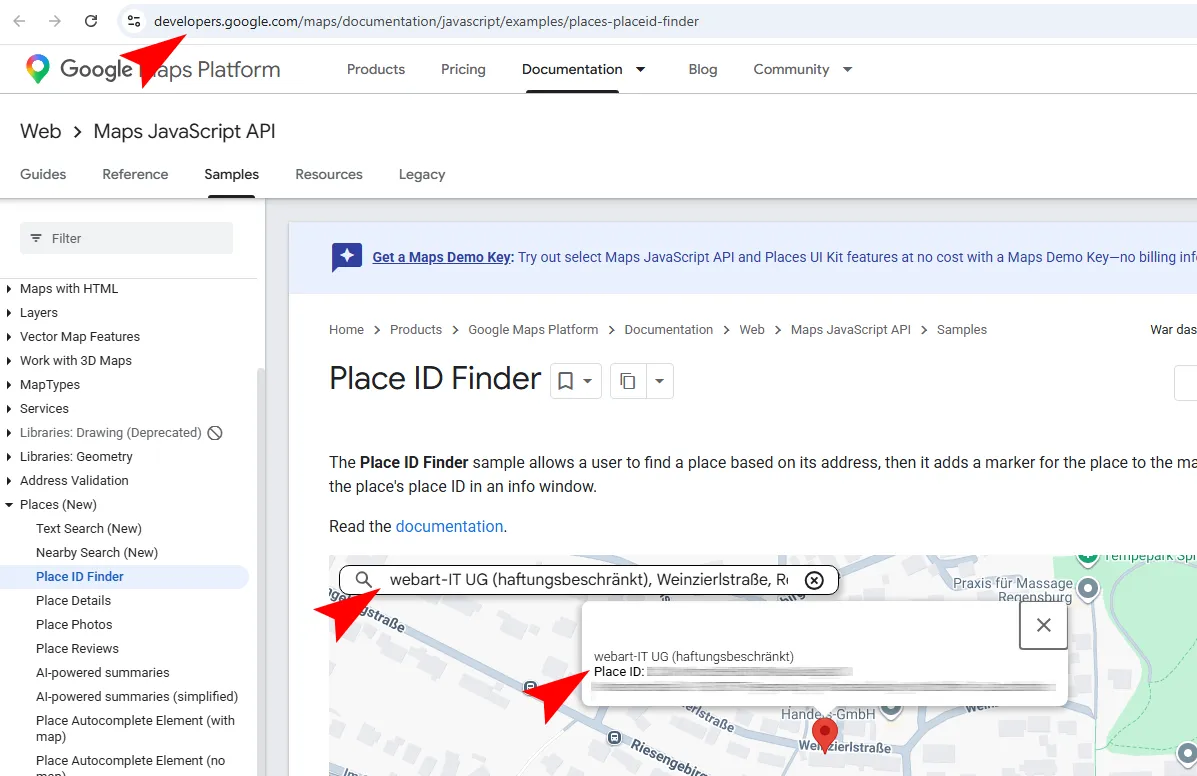Open Place Reviews sample
The image size is (1197, 776).
coord(77,649)
